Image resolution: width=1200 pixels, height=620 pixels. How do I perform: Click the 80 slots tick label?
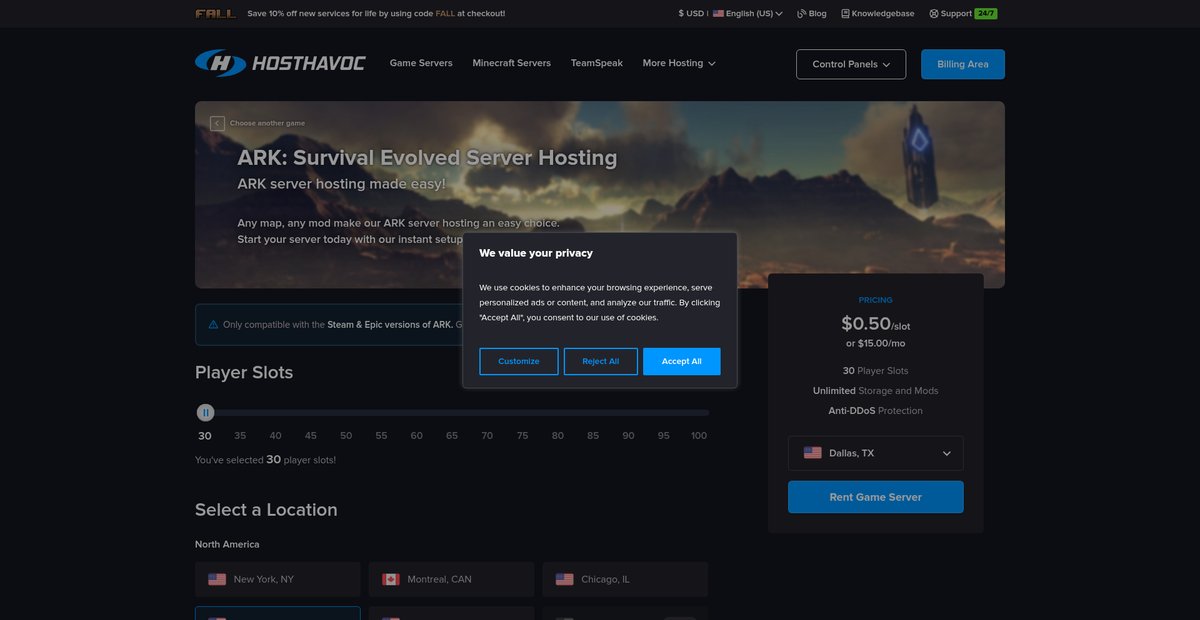tap(558, 436)
